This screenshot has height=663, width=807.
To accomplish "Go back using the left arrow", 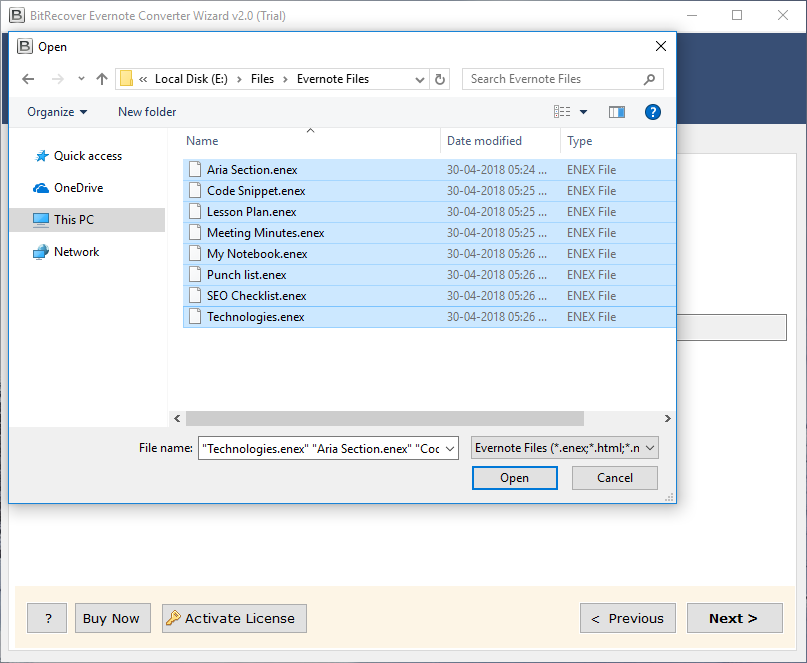I will pyautogui.click(x=28, y=79).
